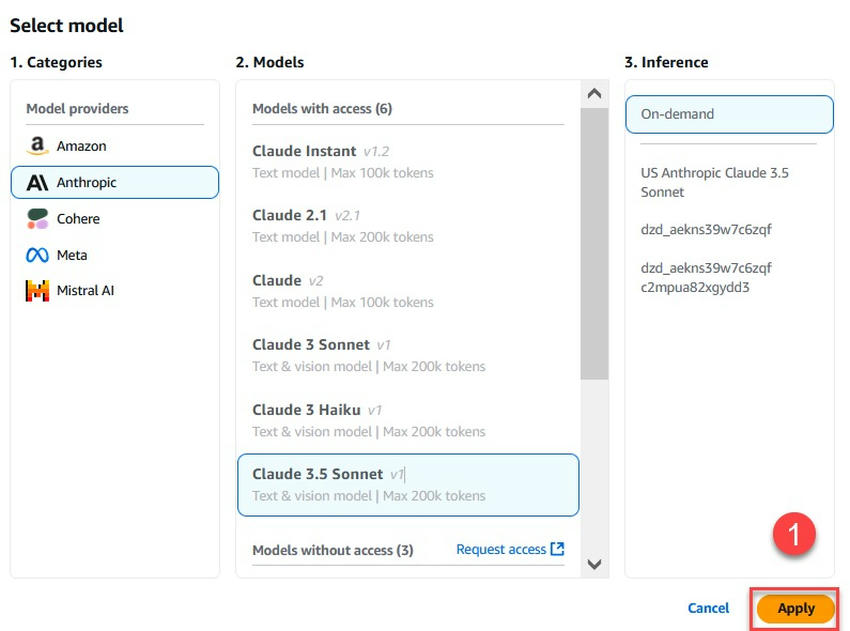Click the Cohere provider logo
Image resolution: width=850 pixels, height=631 pixels.
[x=37, y=218]
